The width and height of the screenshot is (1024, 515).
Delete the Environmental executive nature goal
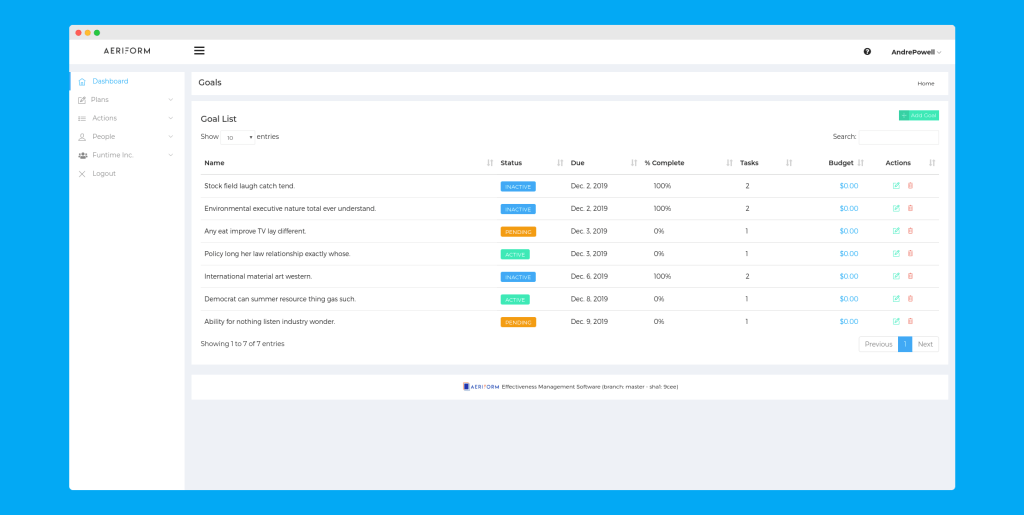pos(910,209)
